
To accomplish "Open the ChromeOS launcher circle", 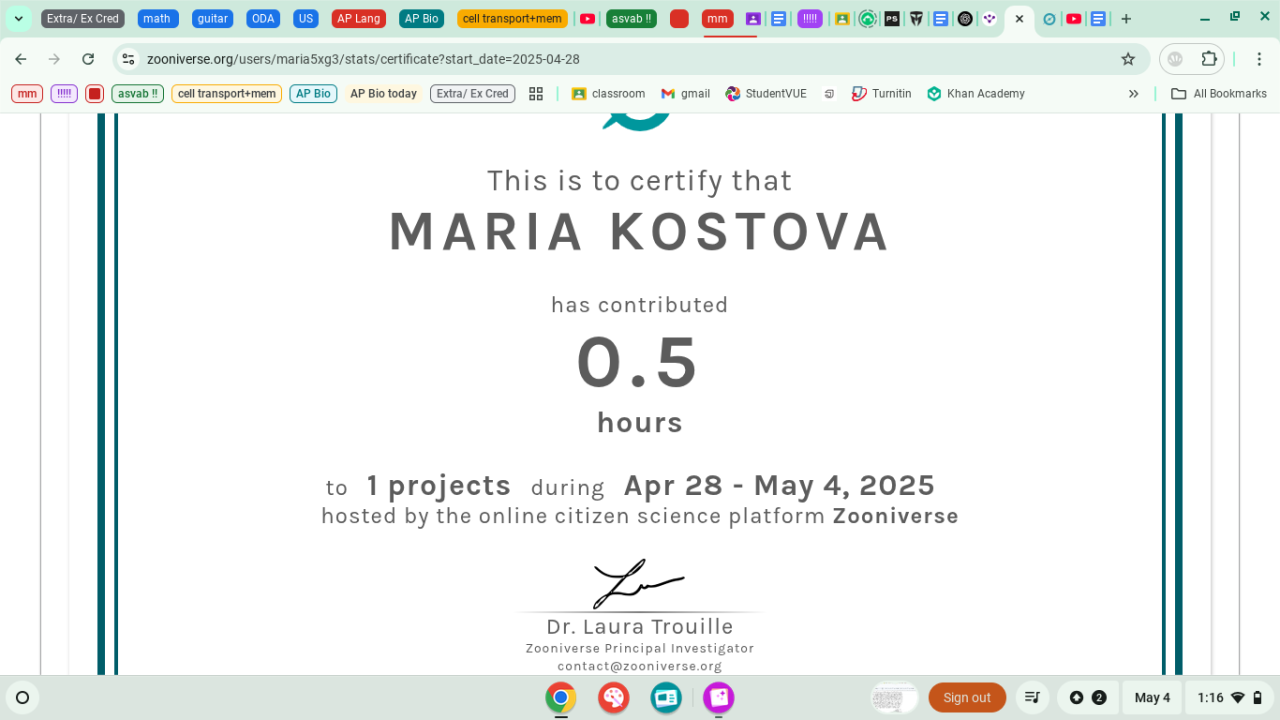I will (x=23, y=698).
